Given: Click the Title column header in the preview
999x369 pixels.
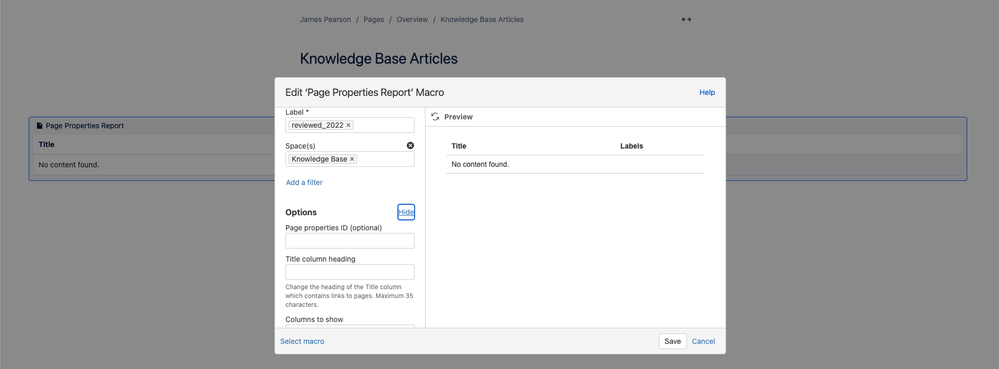Looking at the screenshot, I should point(459,146).
